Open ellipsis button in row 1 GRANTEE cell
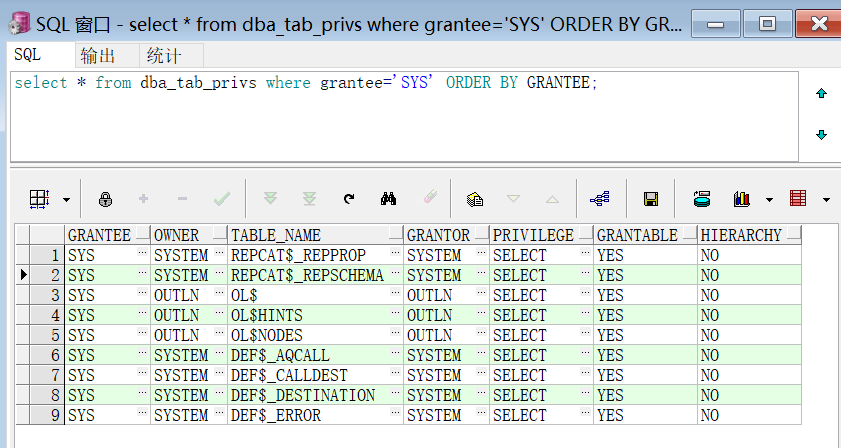 click(x=142, y=252)
